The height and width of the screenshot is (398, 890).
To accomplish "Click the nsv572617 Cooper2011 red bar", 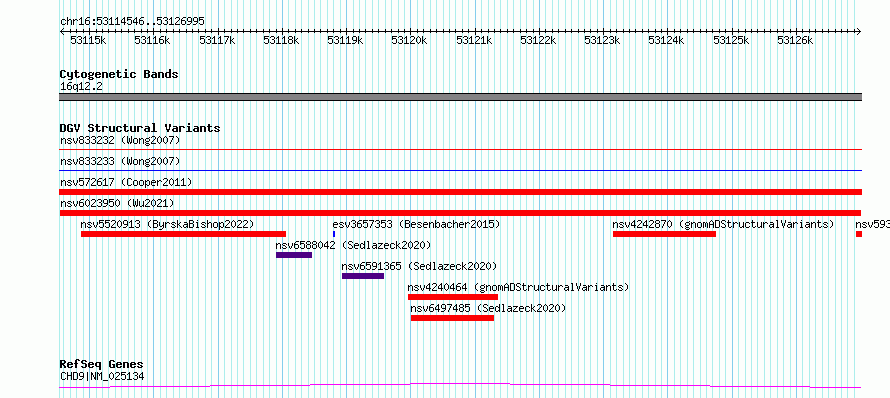I will point(461,192).
